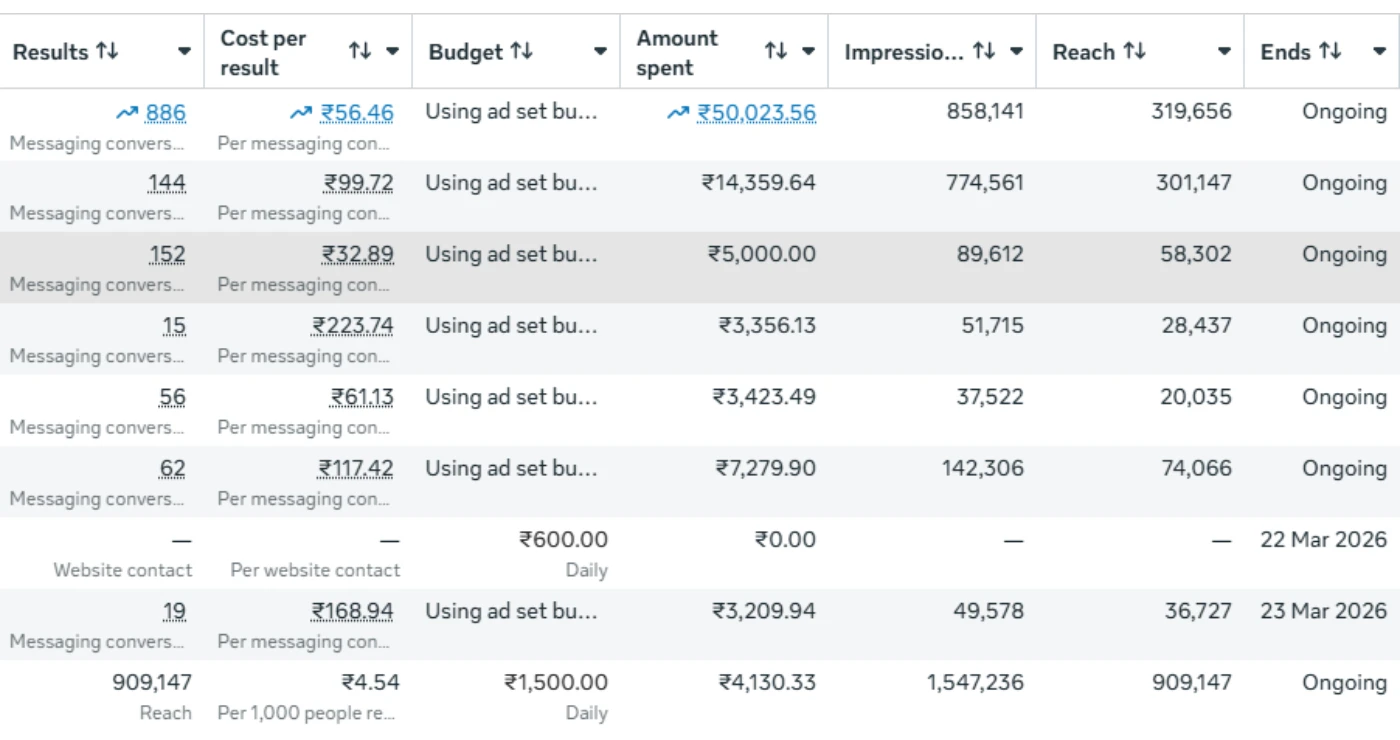Sort the Budget column with arrows icon
This screenshot has width=1400, height=740.
(521, 51)
